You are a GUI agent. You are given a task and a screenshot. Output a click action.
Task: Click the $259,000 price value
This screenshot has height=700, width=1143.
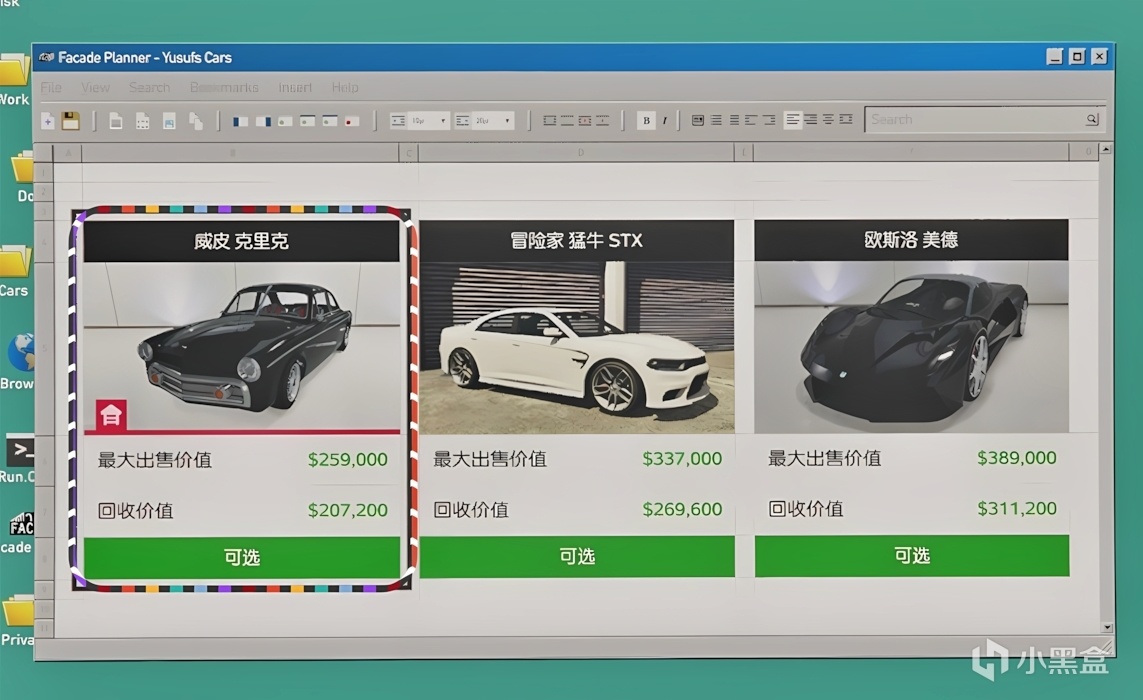[348, 459]
